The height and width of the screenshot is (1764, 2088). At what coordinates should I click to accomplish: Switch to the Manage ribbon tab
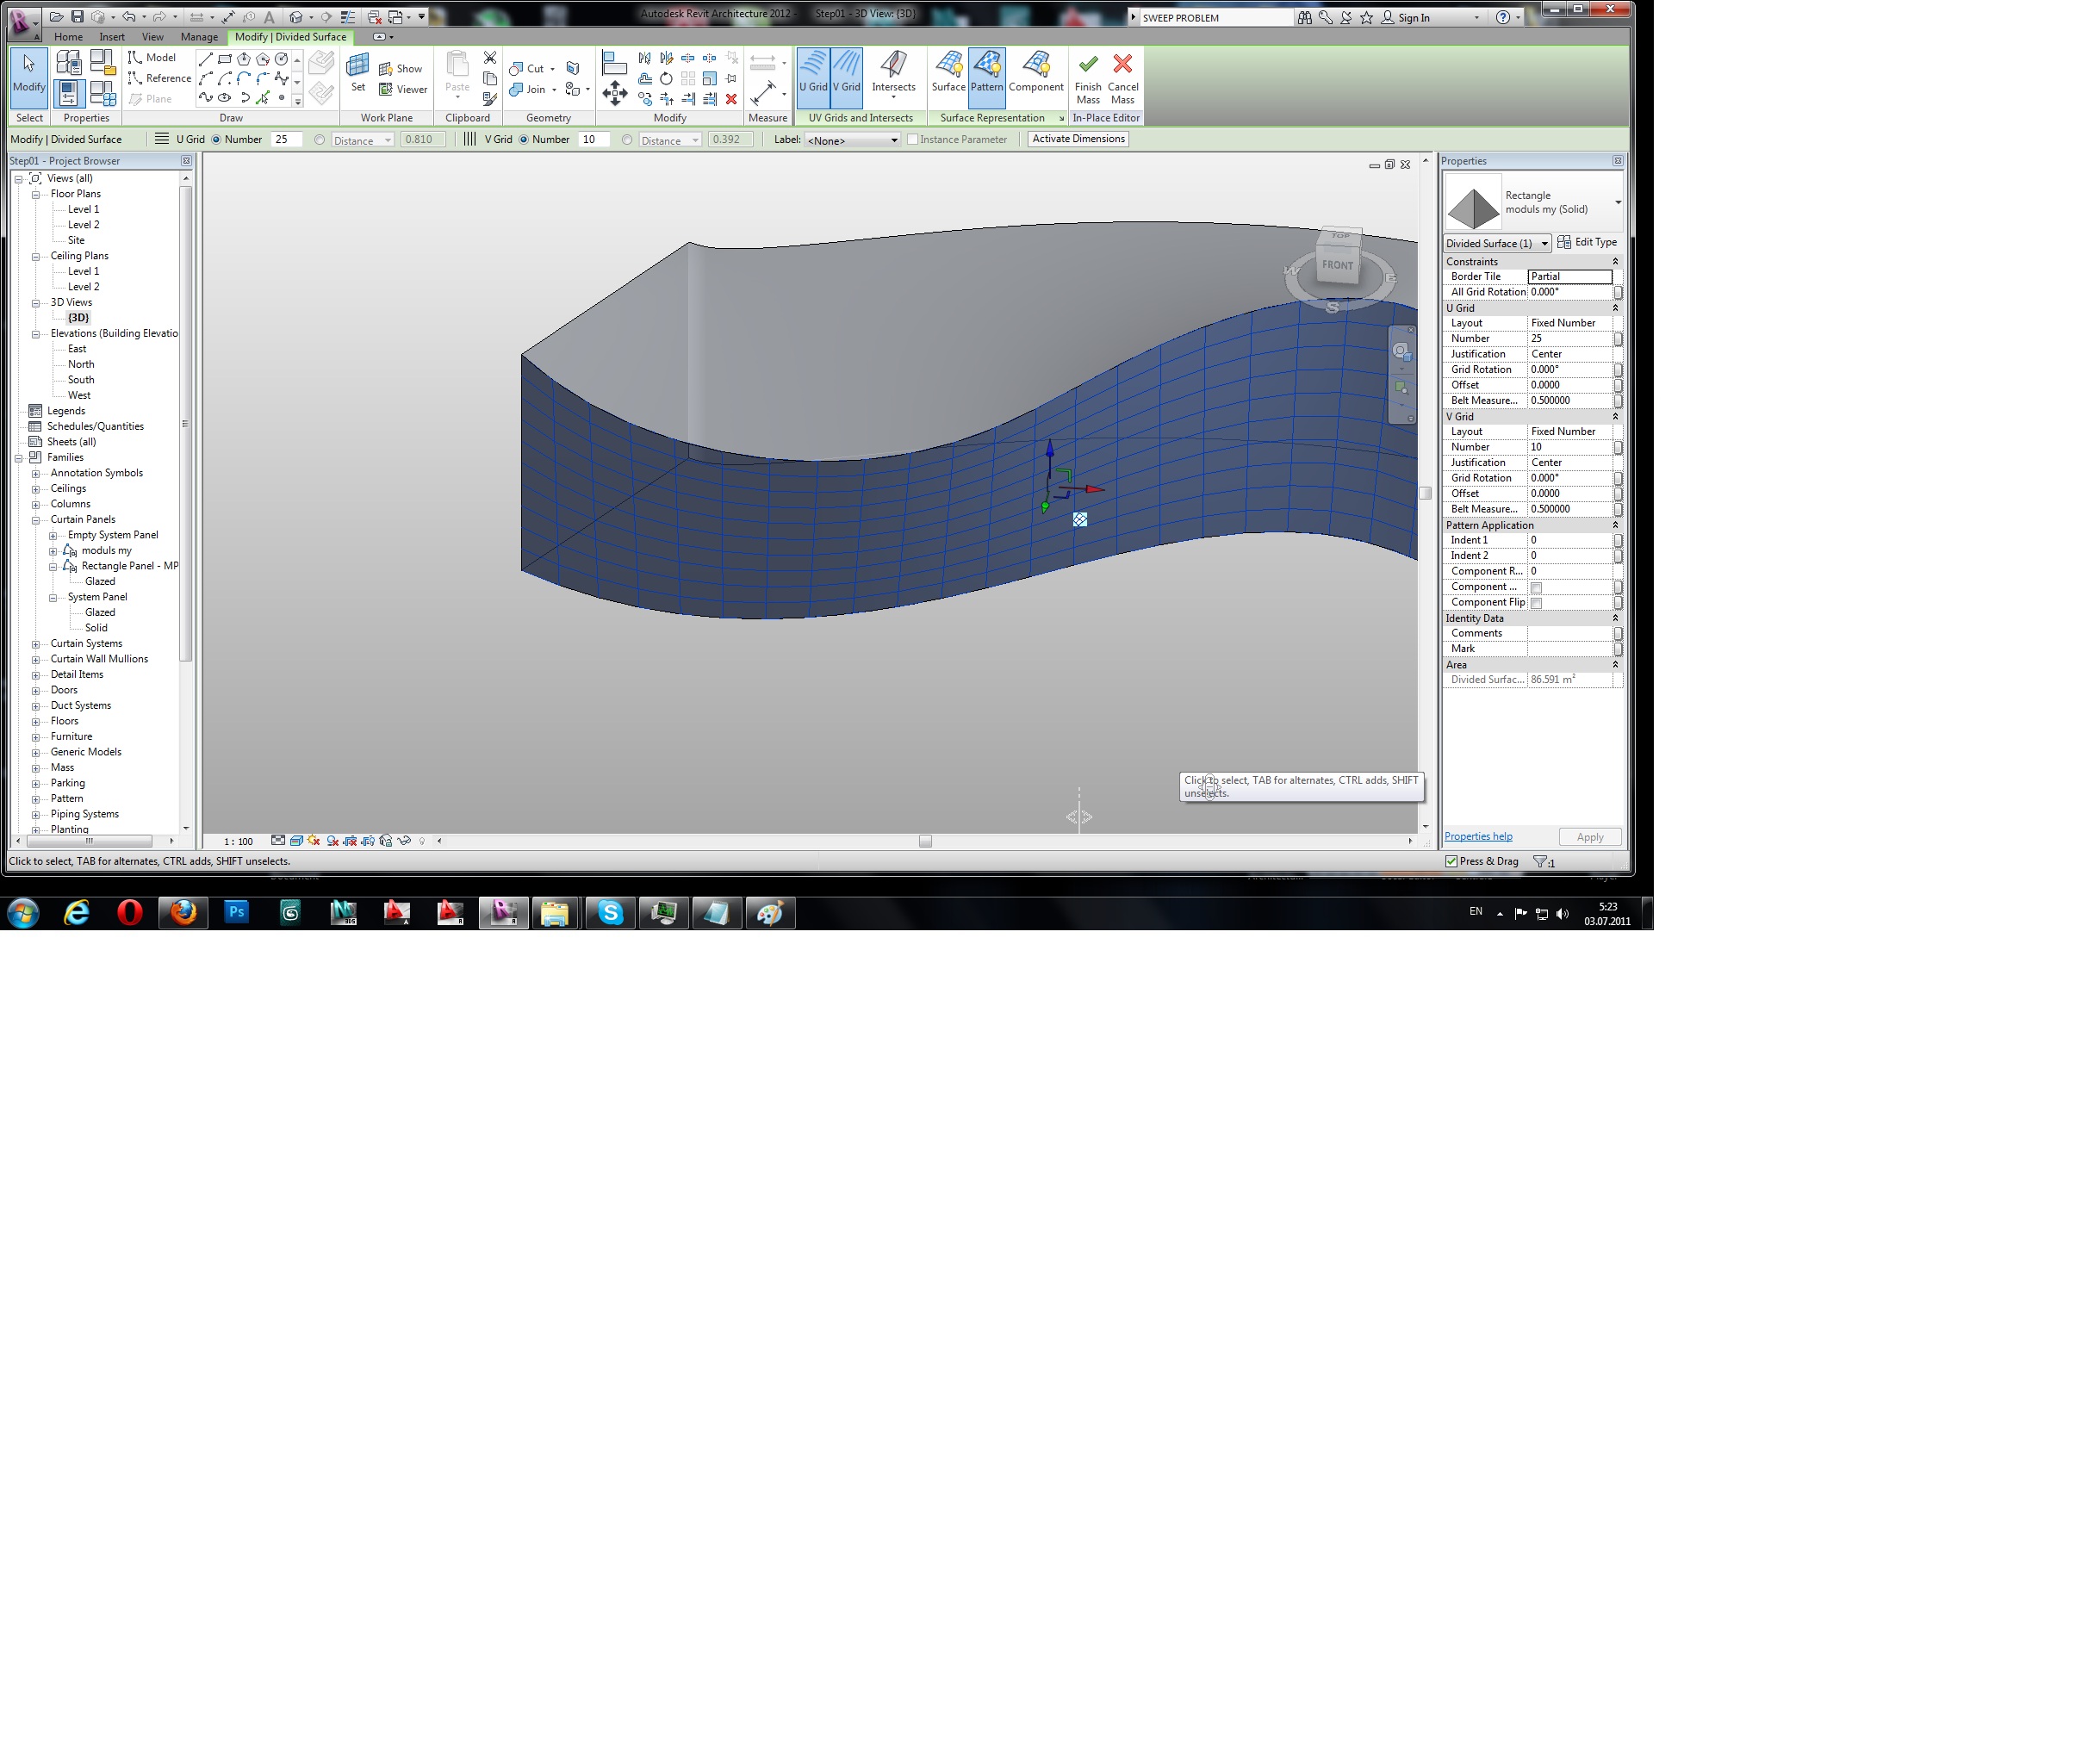(199, 37)
